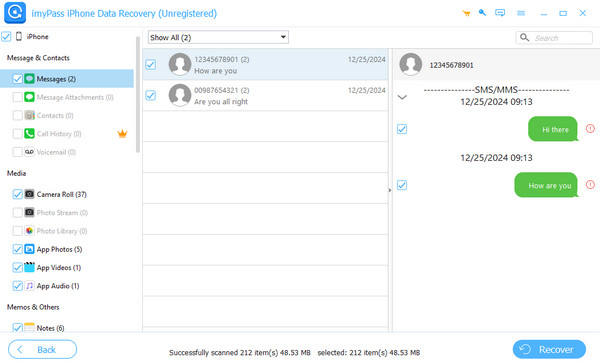Click avatar of conversation 12345678901 in list

[x=180, y=64]
